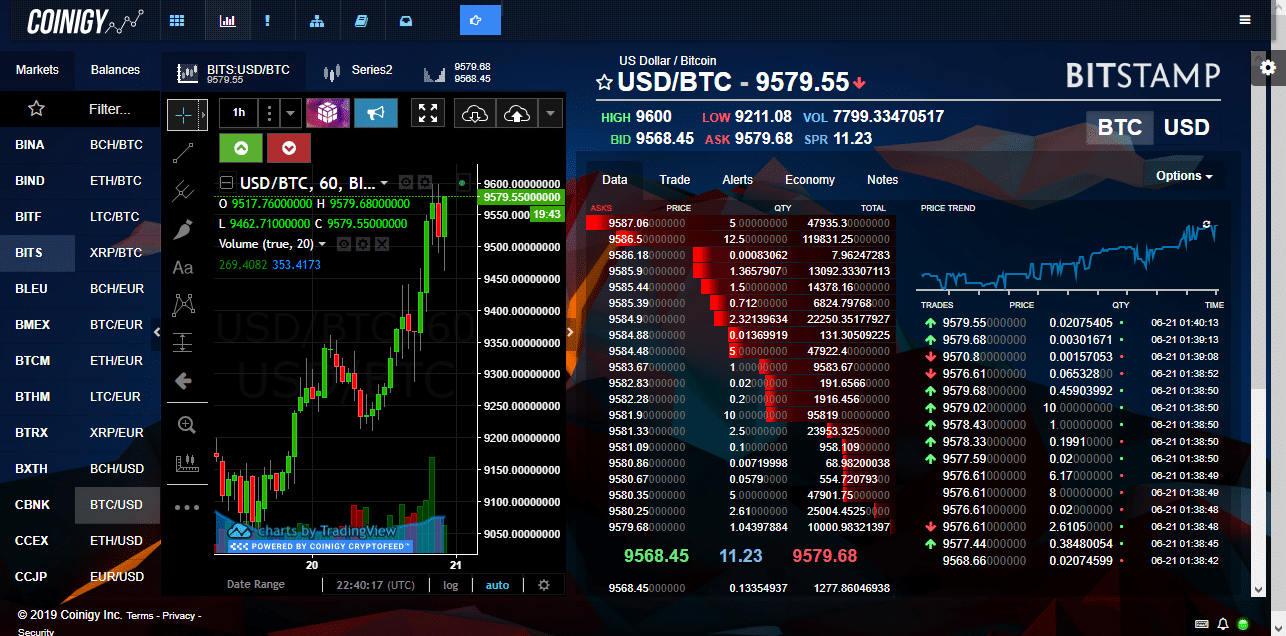This screenshot has height=636, width=1286.
Task: Open the markets grid icon in the top navigation
Action: click(x=177, y=20)
